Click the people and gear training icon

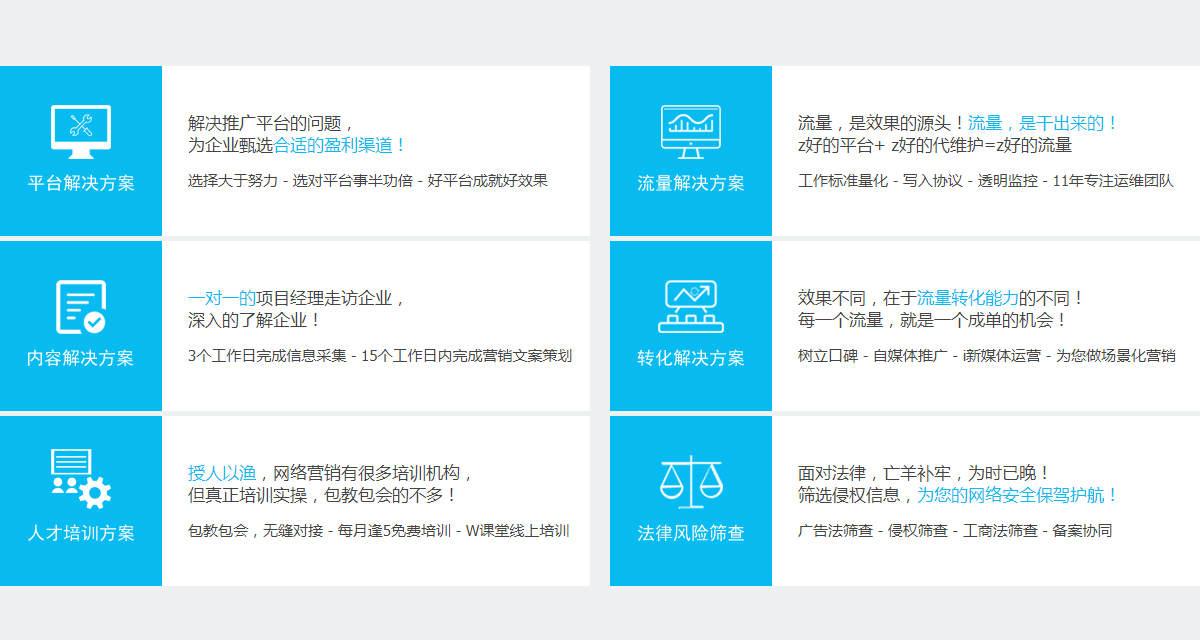tap(81, 479)
